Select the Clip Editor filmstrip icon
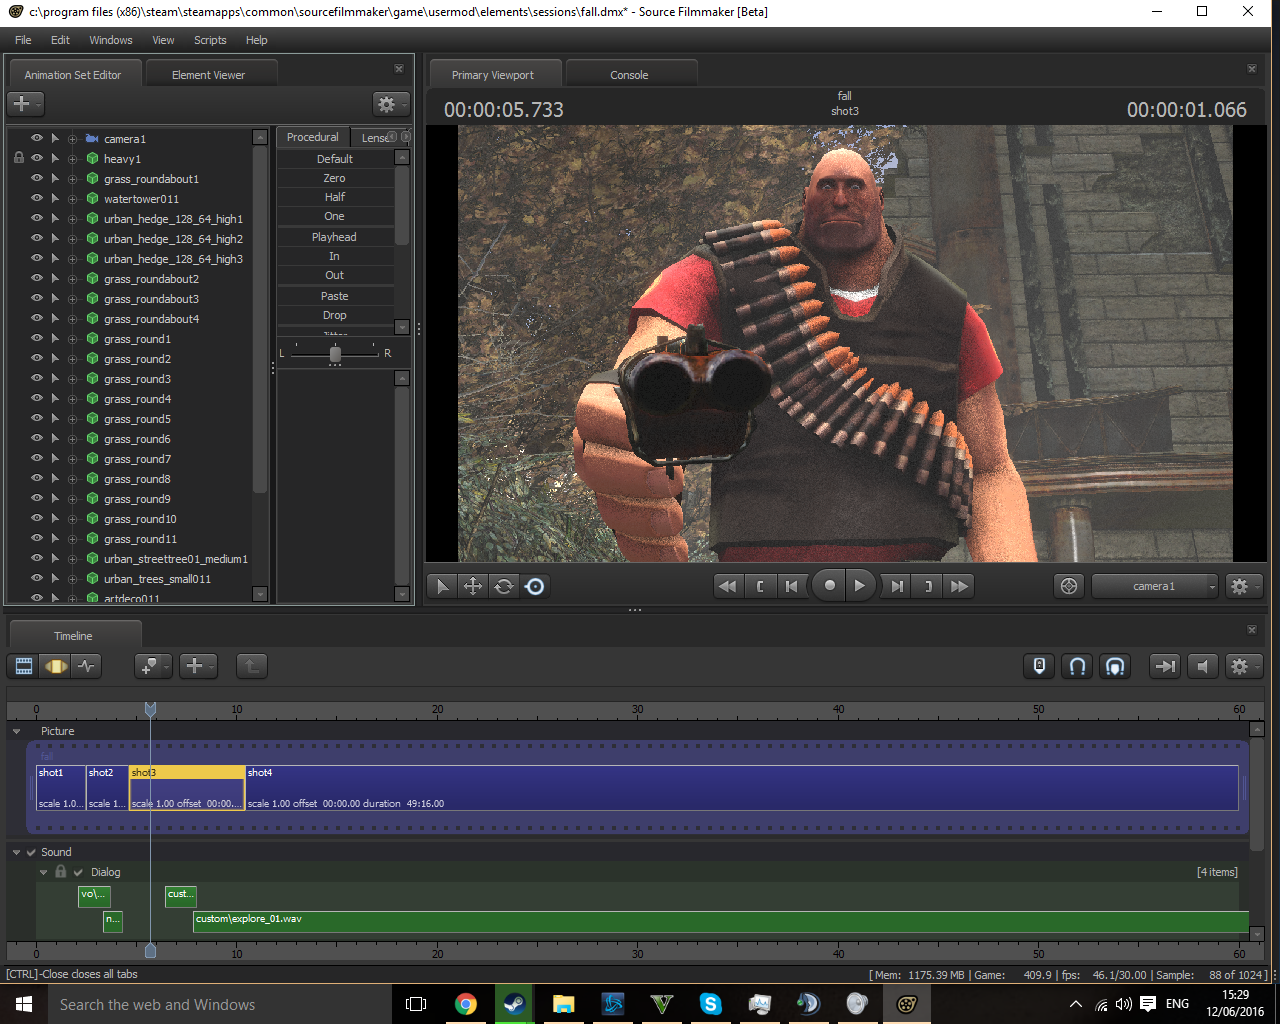 point(24,666)
